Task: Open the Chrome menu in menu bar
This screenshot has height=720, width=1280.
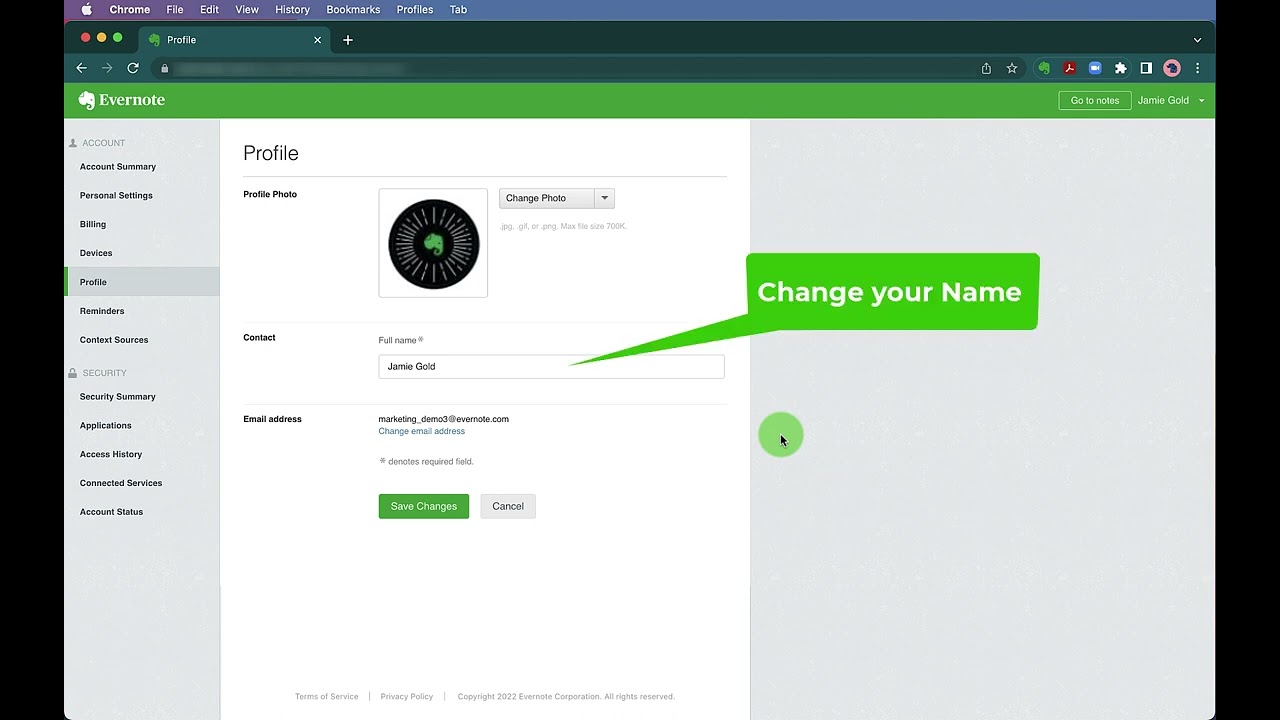Action: click(x=129, y=9)
